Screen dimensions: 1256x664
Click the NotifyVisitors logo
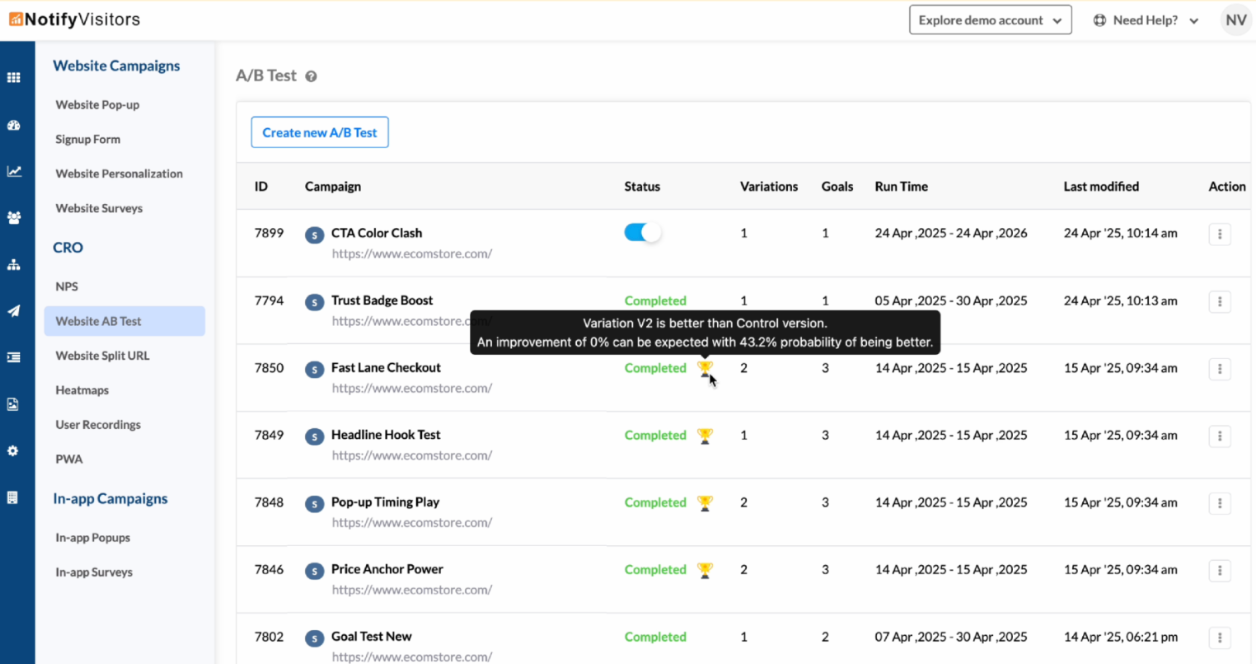tap(75, 19)
